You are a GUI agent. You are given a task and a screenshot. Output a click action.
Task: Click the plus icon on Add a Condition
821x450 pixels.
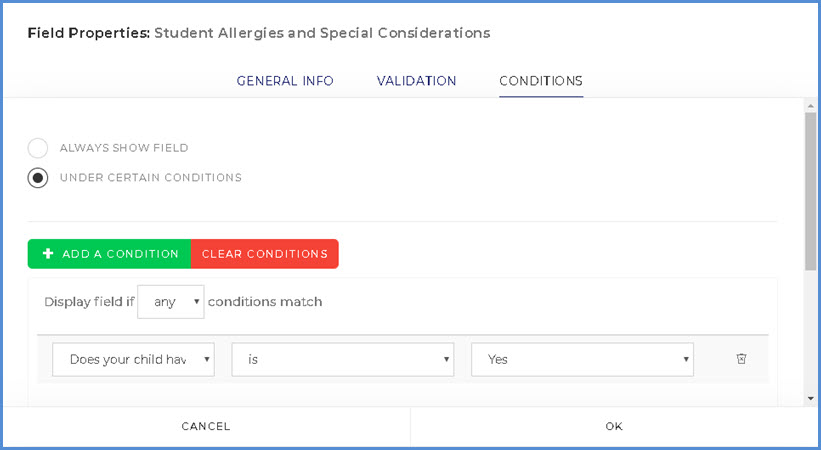coord(48,254)
